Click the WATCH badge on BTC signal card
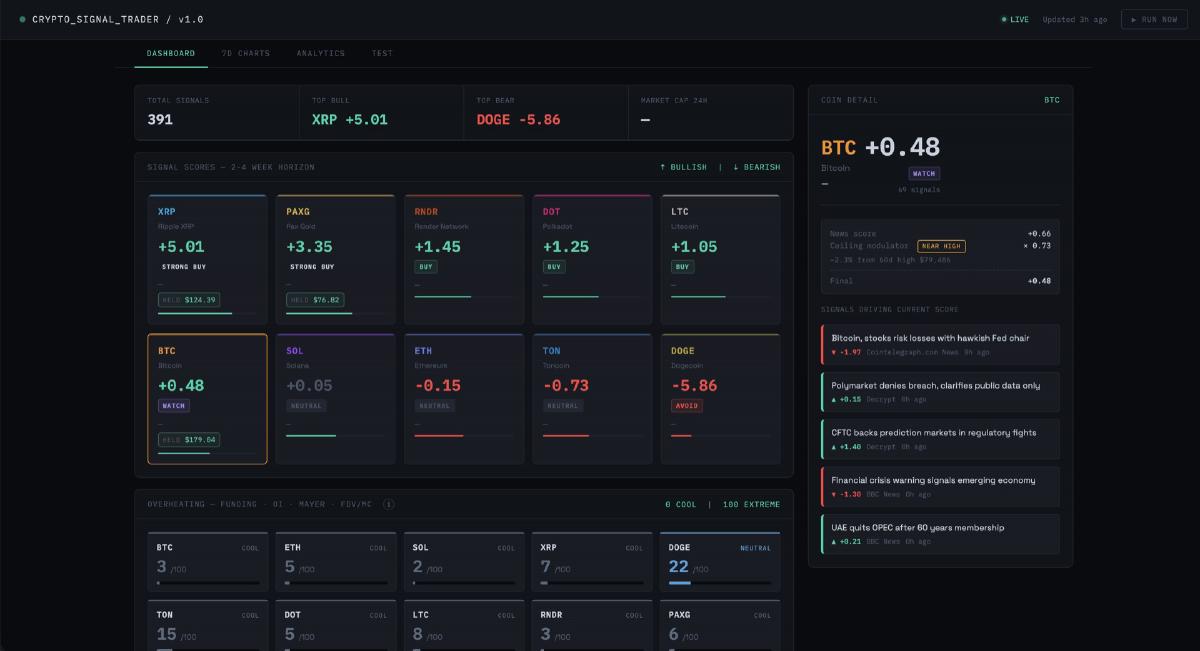The width and height of the screenshot is (1200, 651). [x=174, y=406]
